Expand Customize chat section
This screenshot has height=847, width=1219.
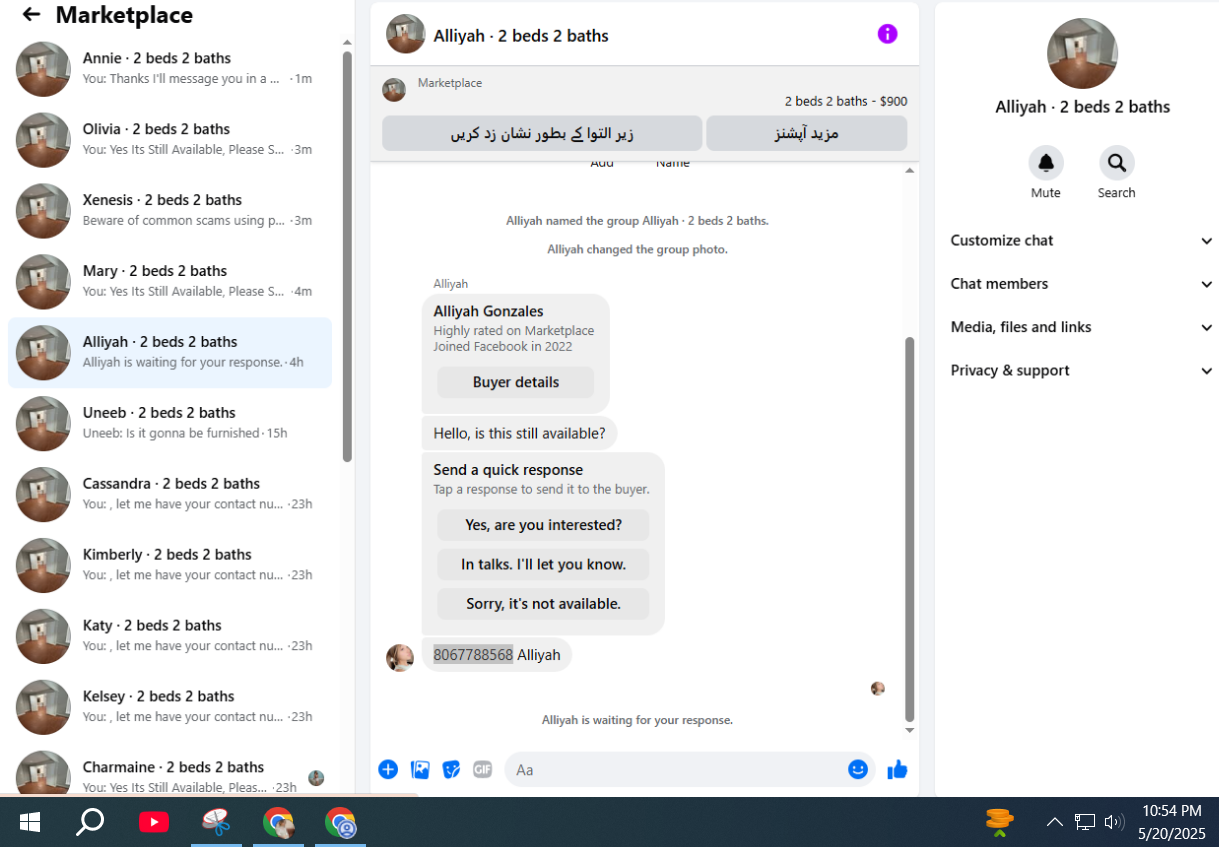1082,240
